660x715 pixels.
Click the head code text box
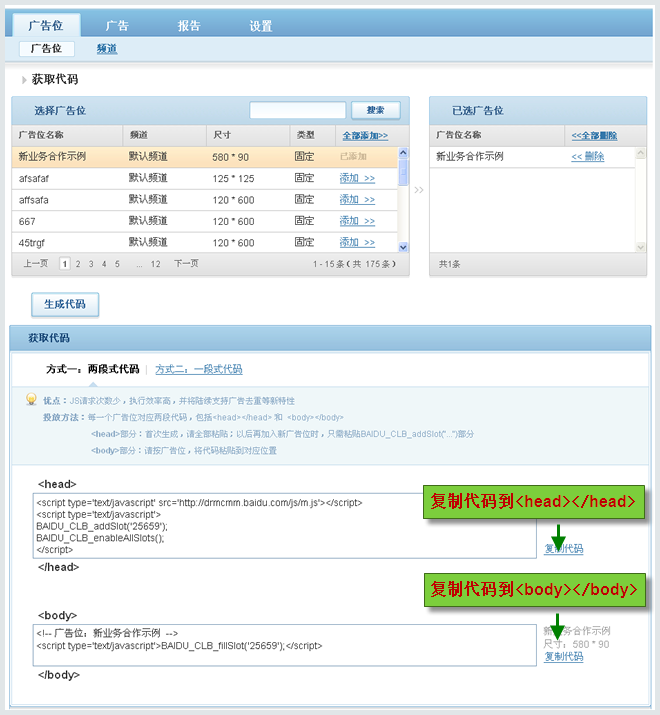pos(285,526)
